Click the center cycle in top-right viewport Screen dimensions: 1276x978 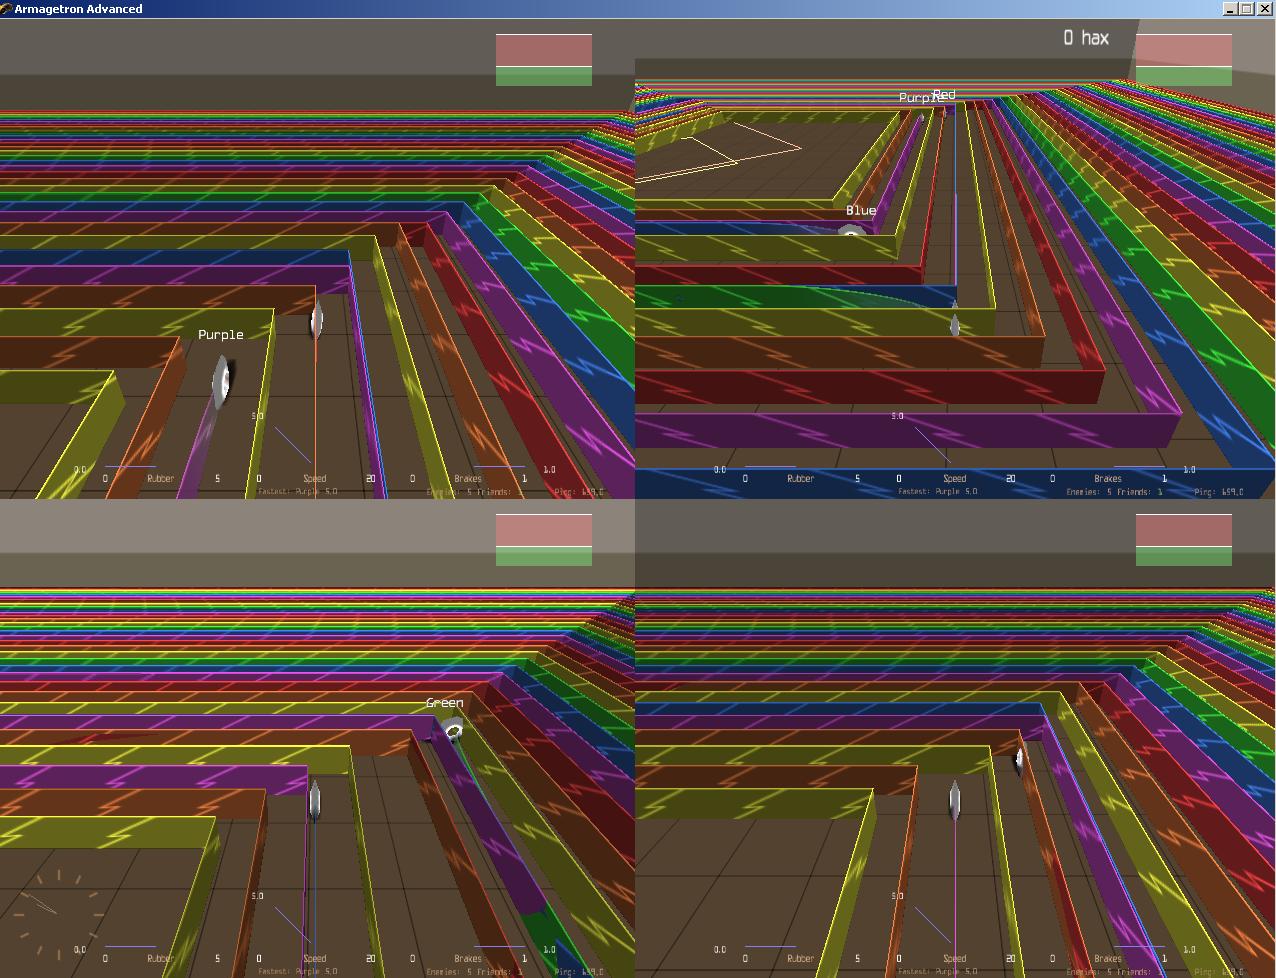(x=954, y=324)
